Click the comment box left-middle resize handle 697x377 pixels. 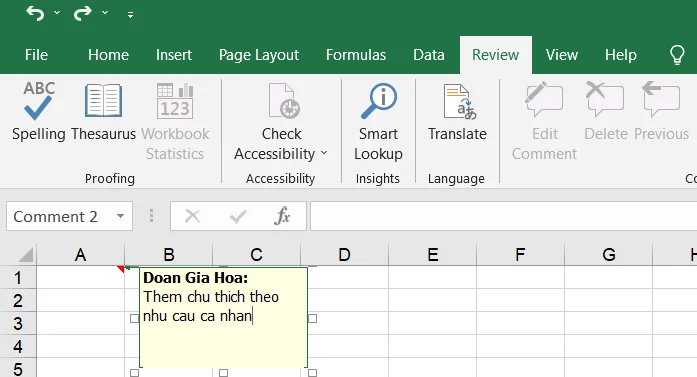pos(134,318)
